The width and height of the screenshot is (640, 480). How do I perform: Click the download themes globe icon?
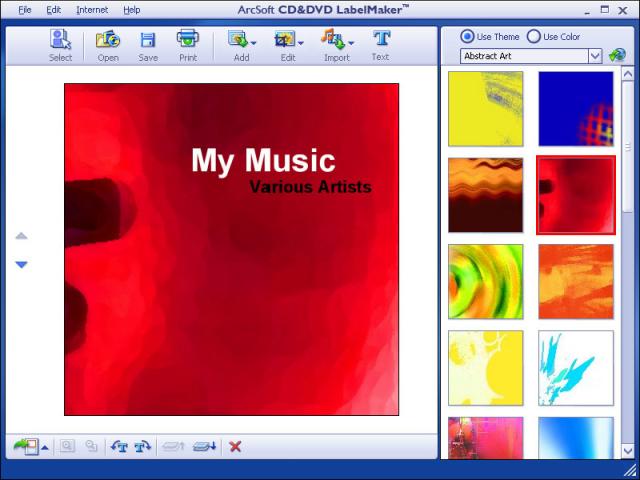(617, 55)
